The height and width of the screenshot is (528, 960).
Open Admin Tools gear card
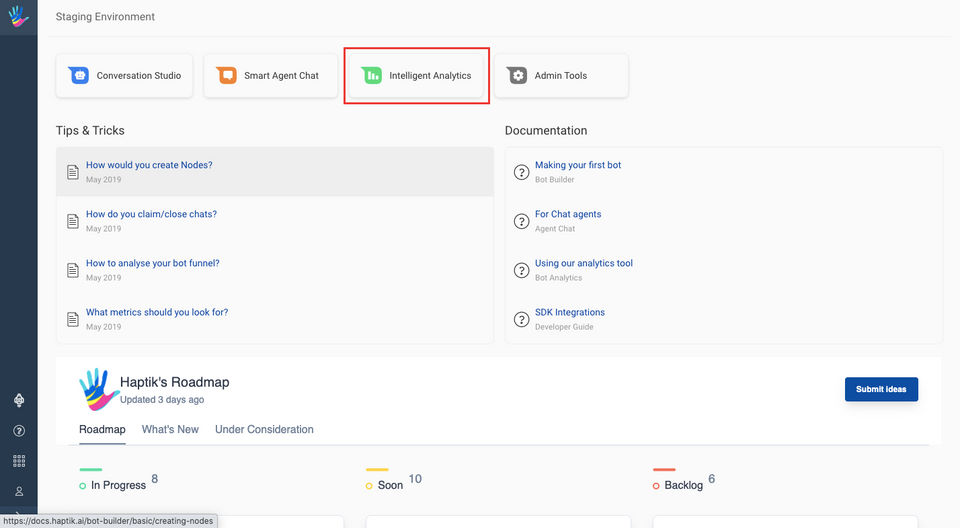561,76
